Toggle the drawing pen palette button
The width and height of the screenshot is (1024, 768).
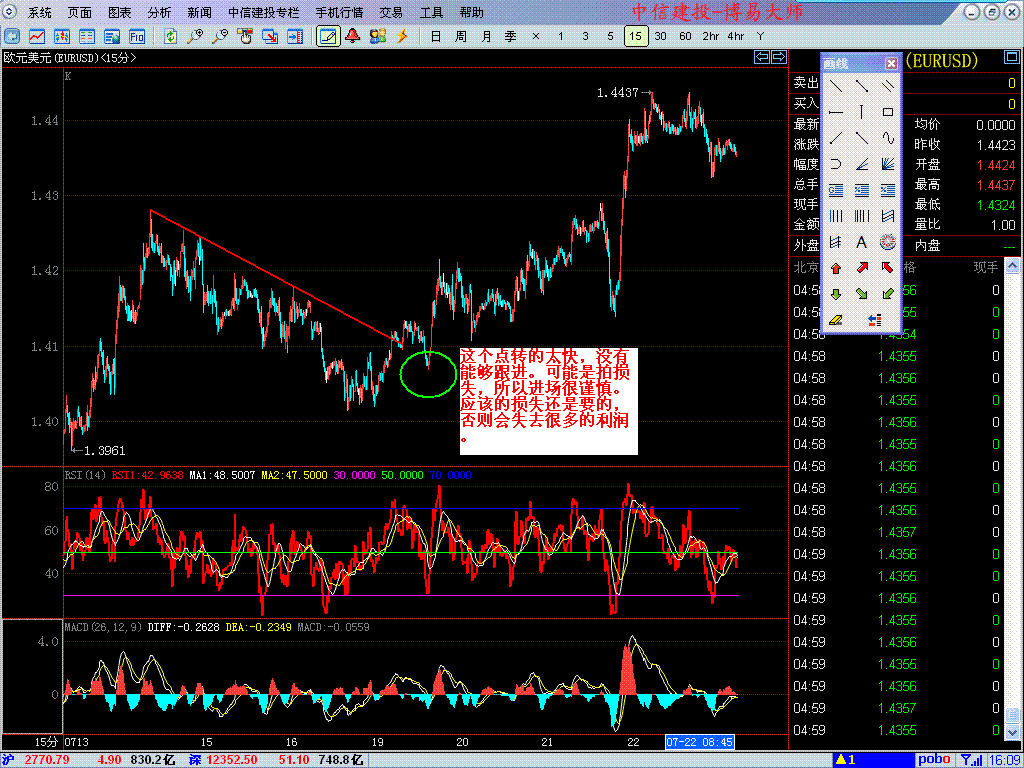click(x=328, y=36)
